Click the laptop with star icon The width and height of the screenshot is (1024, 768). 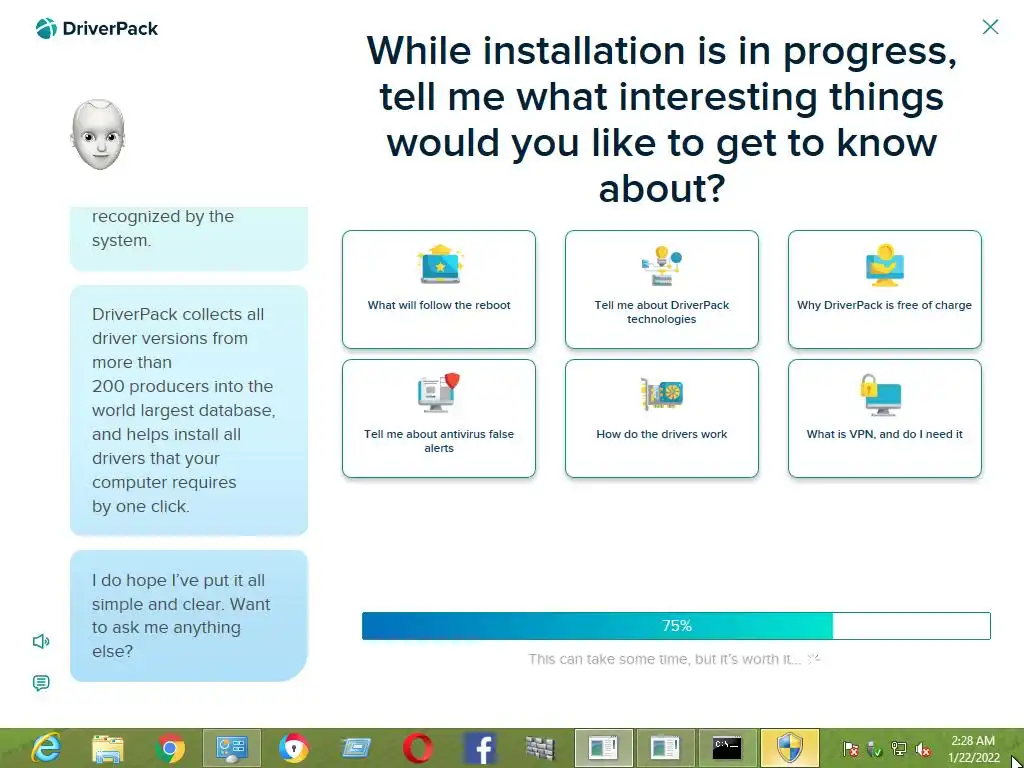[x=440, y=264]
